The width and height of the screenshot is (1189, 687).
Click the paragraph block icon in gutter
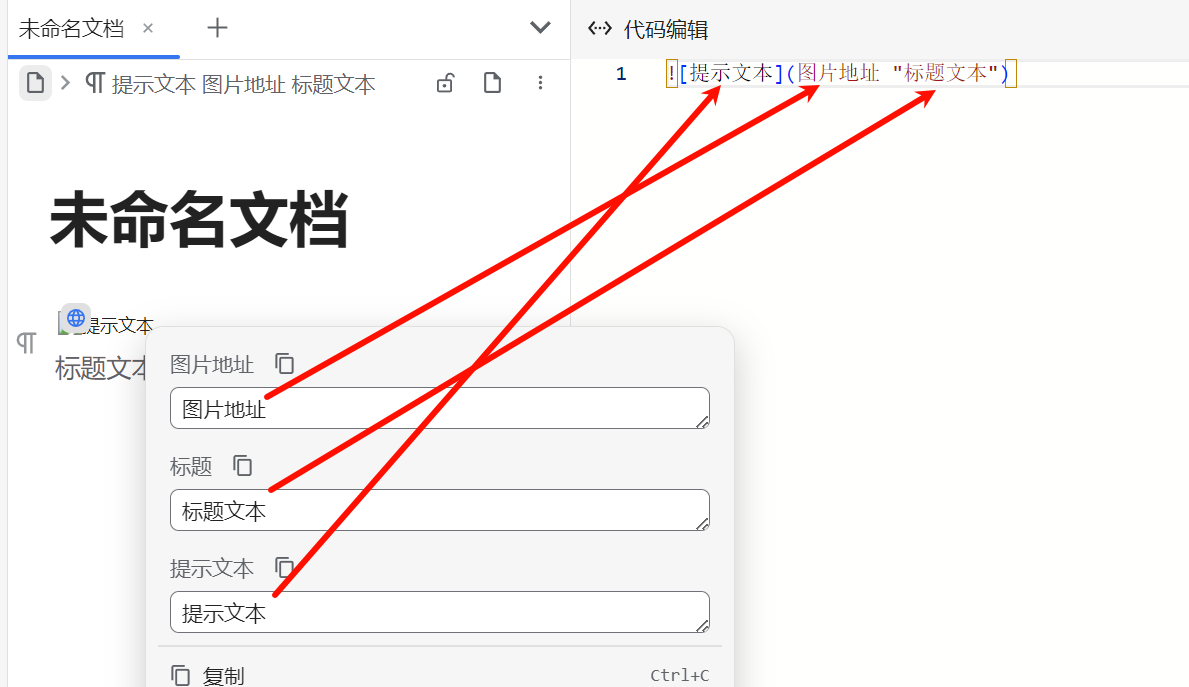(x=27, y=343)
